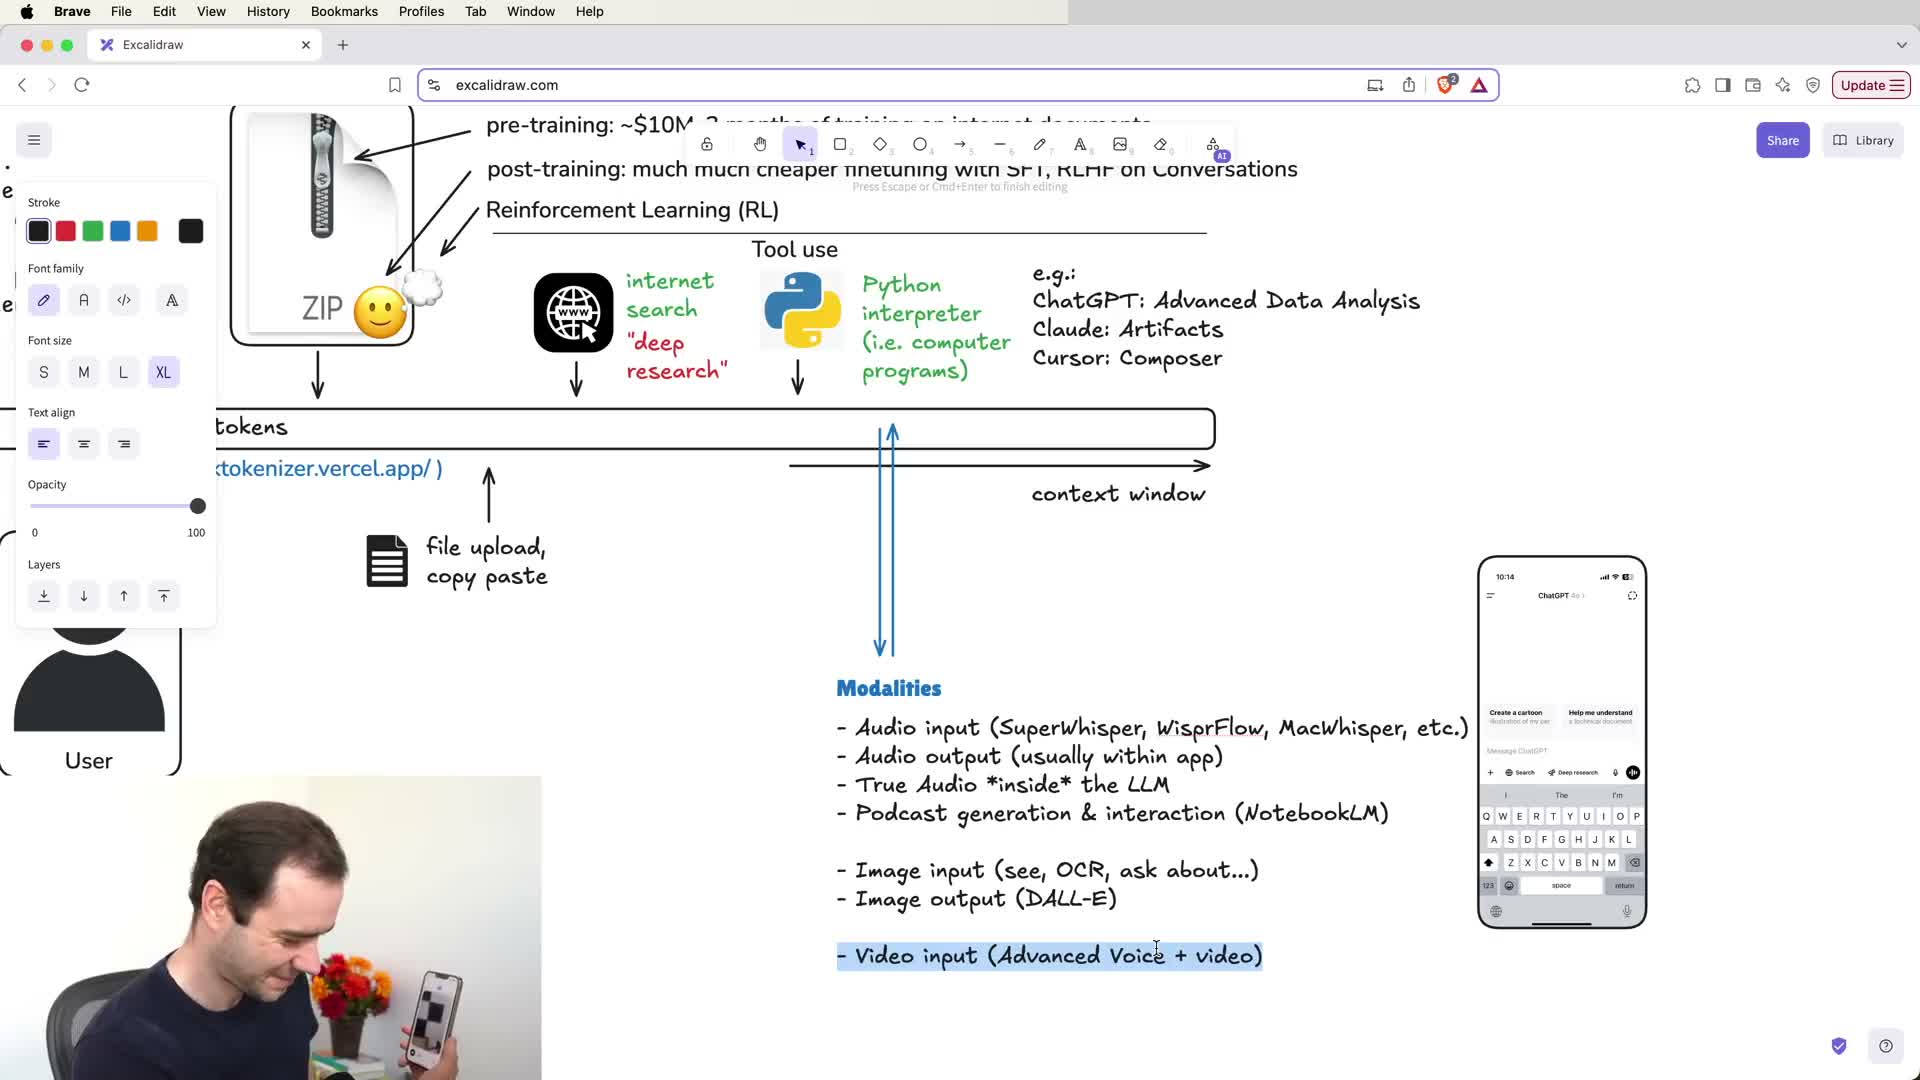The width and height of the screenshot is (1920, 1080).
Task: Open the Library panel
Action: (x=1863, y=140)
